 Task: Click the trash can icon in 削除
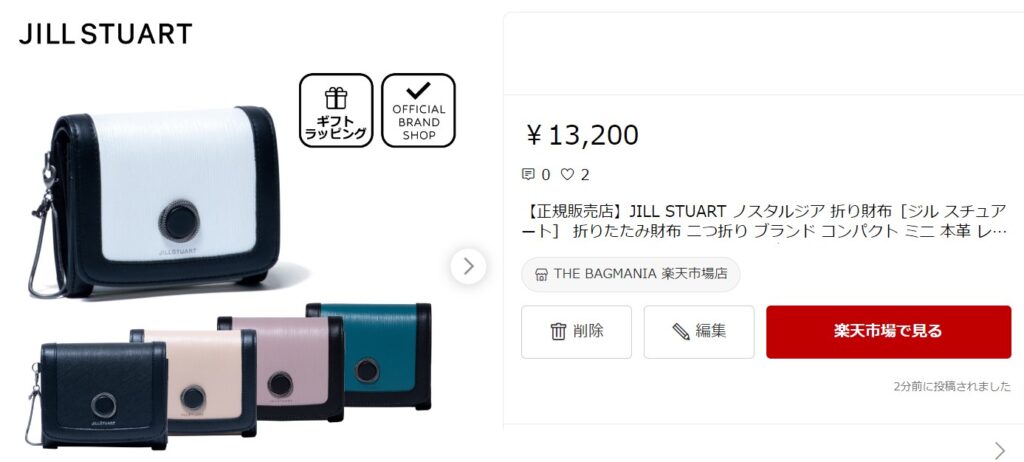tap(558, 331)
